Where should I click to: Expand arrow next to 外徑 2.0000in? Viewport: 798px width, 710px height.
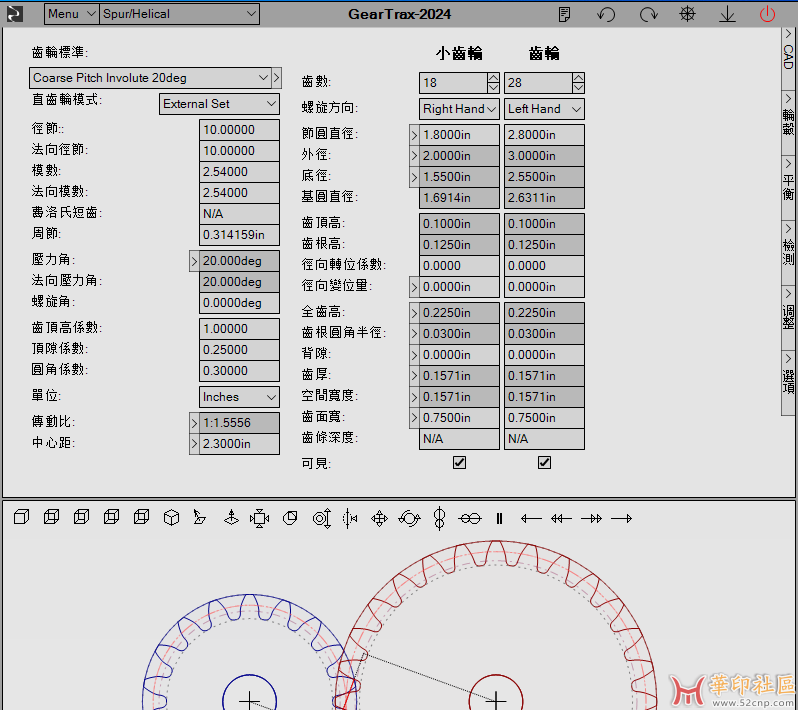[x=414, y=156]
